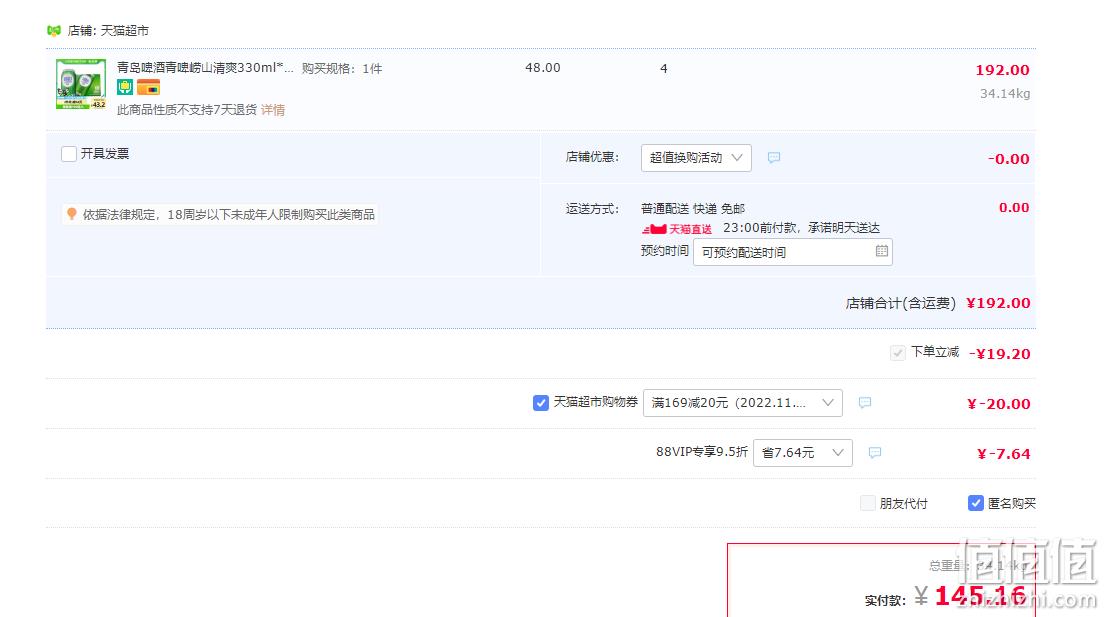Screen dimensions: 1106x617
Task: Click the unit price 48.00
Action: pyautogui.click(x=542, y=68)
